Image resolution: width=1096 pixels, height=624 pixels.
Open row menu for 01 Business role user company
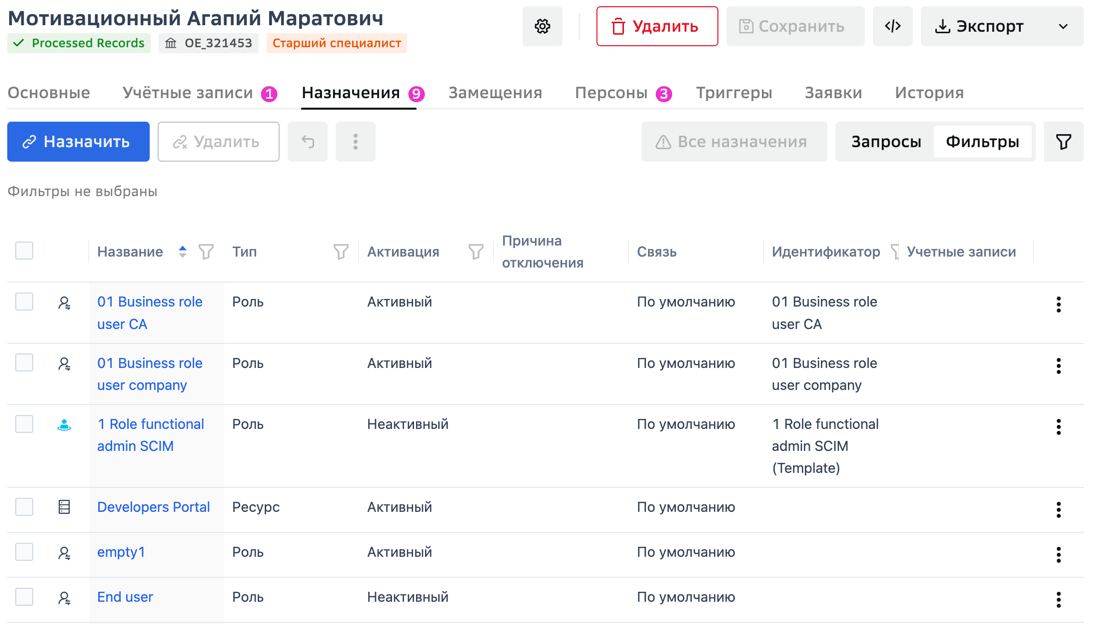tap(1058, 366)
